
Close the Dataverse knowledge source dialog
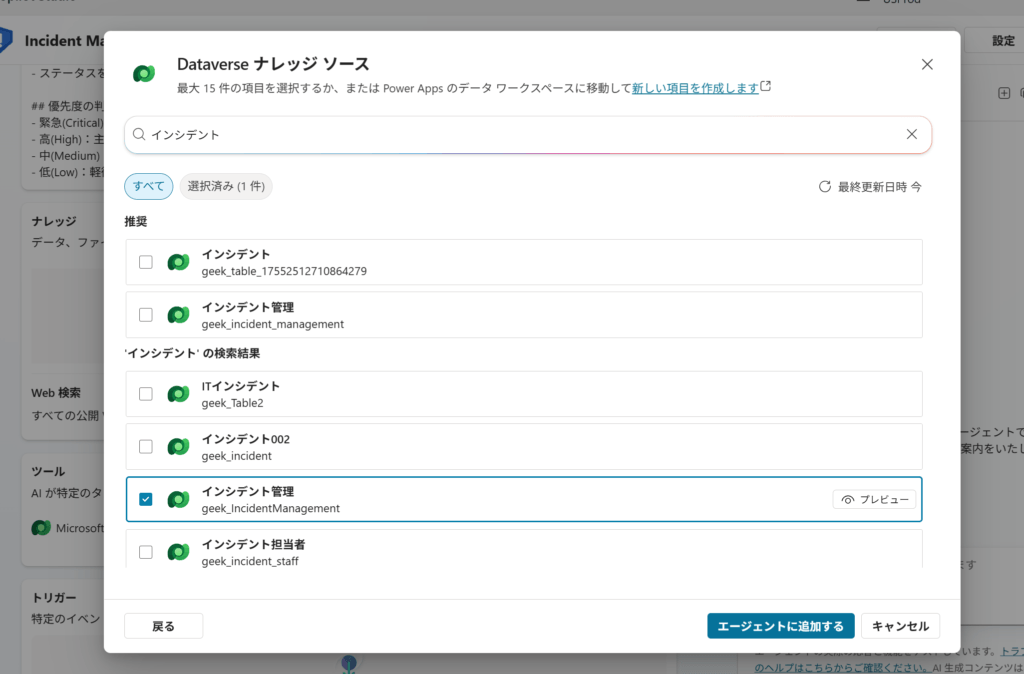tap(927, 65)
